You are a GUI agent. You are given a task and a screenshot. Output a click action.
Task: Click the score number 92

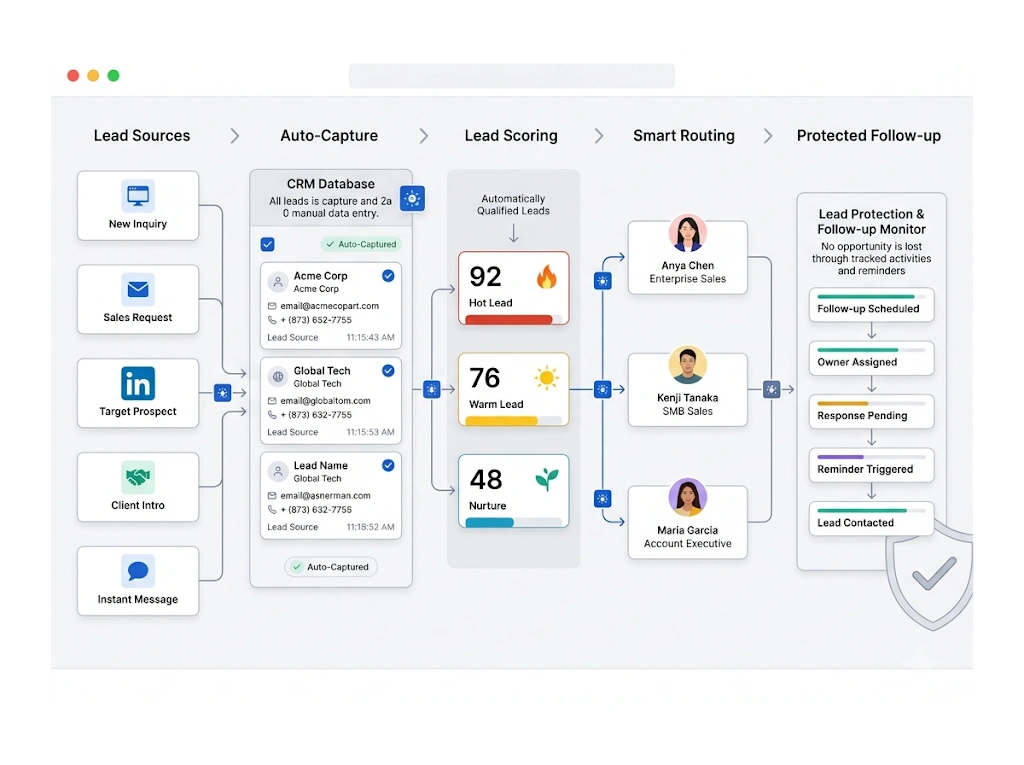485,277
